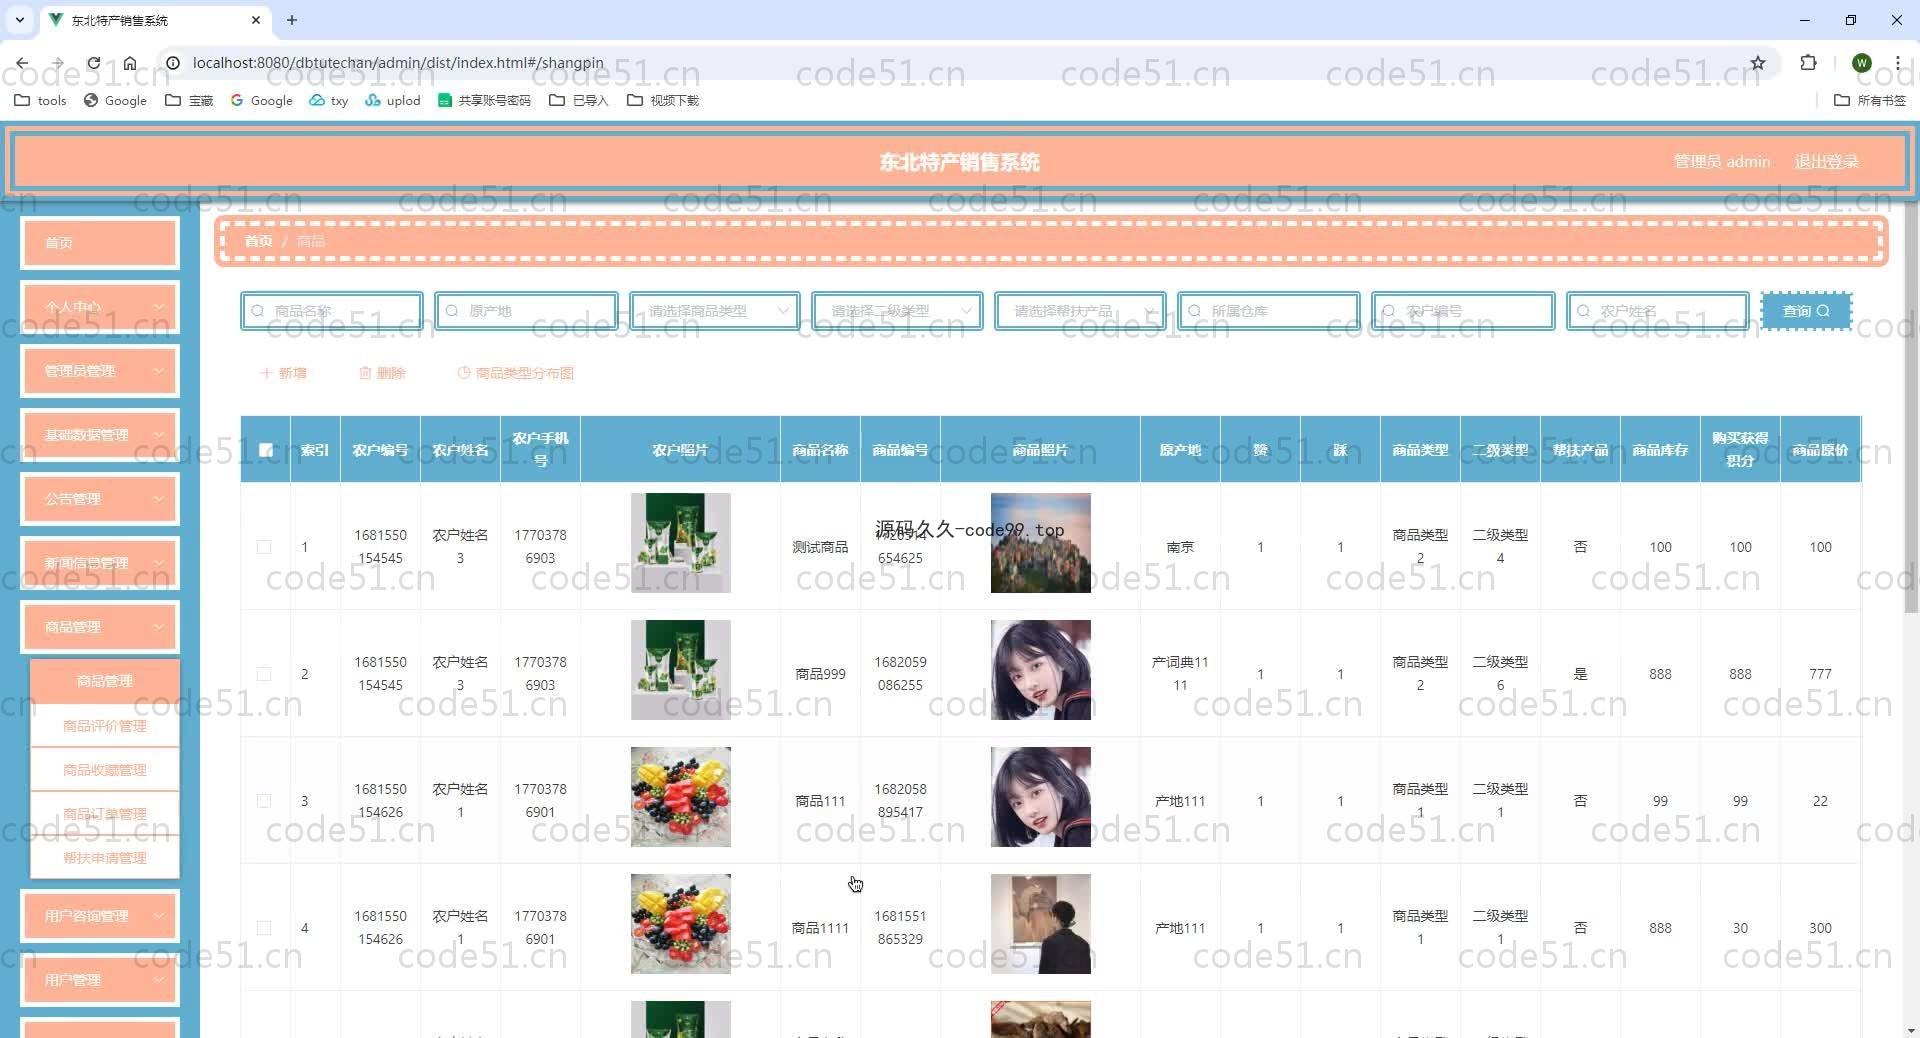Viewport: 1920px width, 1038px height.
Task: Check the row 2 checkbox for 商品999
Action: pos(264,674)
